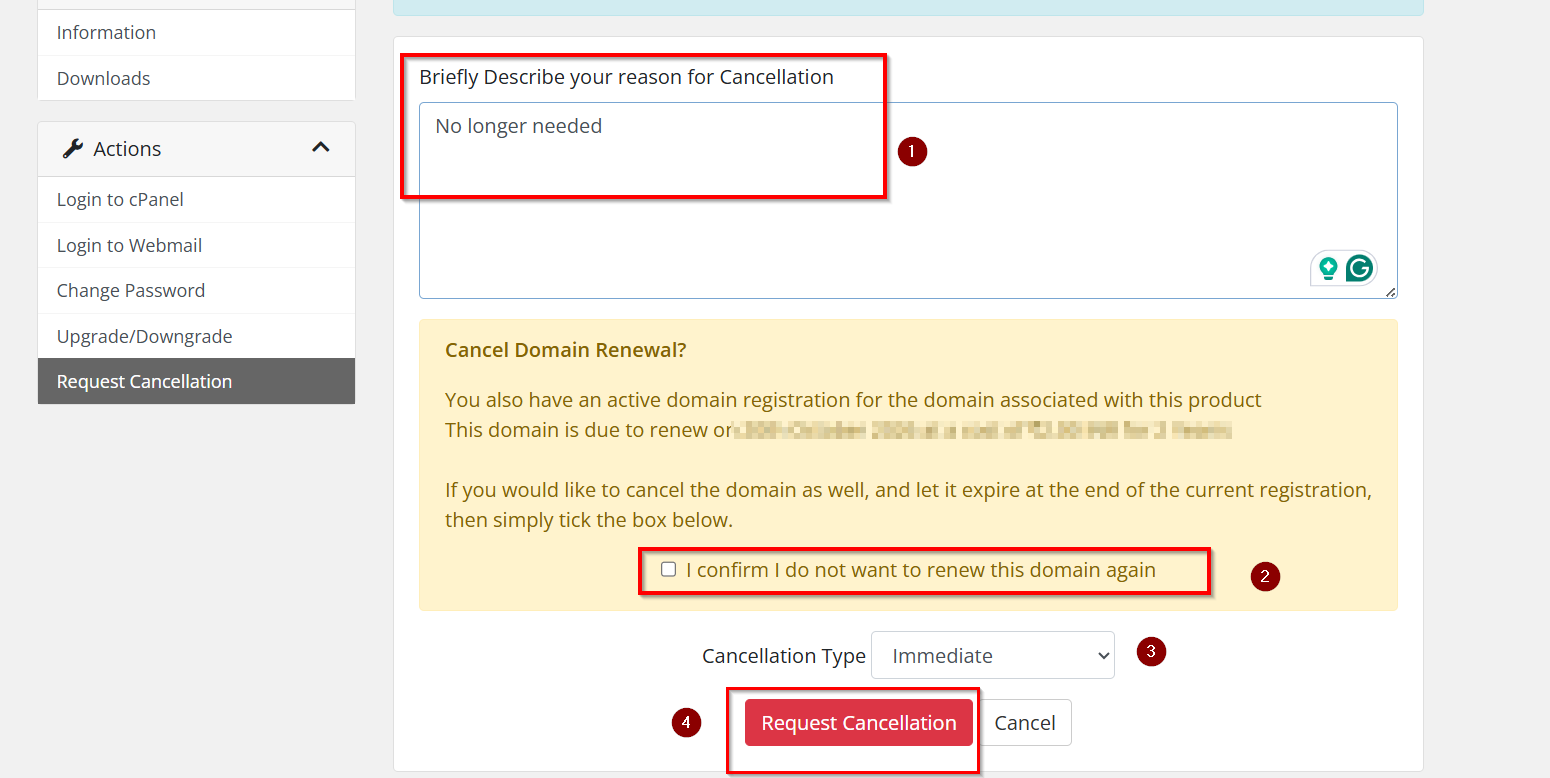Click the Grammarly lightbulb suggestions icon
Image resolution: width=1550 pixels, height=778 pixels.
pyautogui.click(x=1328, y=268)
